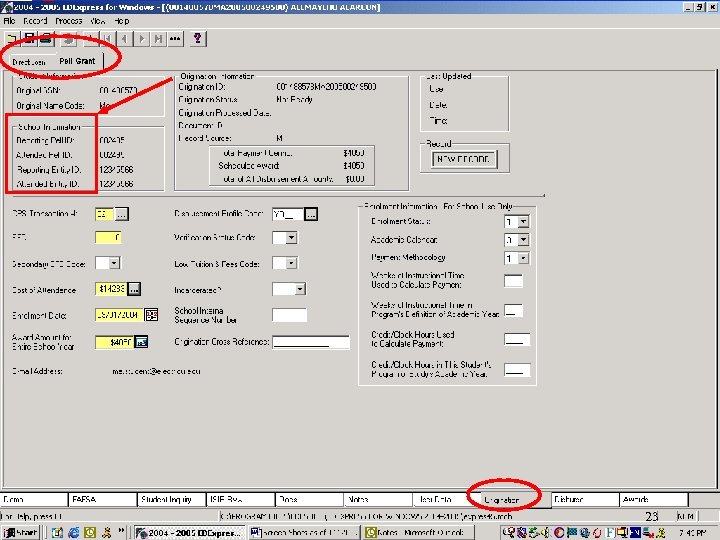
Task: Open the Process menu
Action: [68, 21]
